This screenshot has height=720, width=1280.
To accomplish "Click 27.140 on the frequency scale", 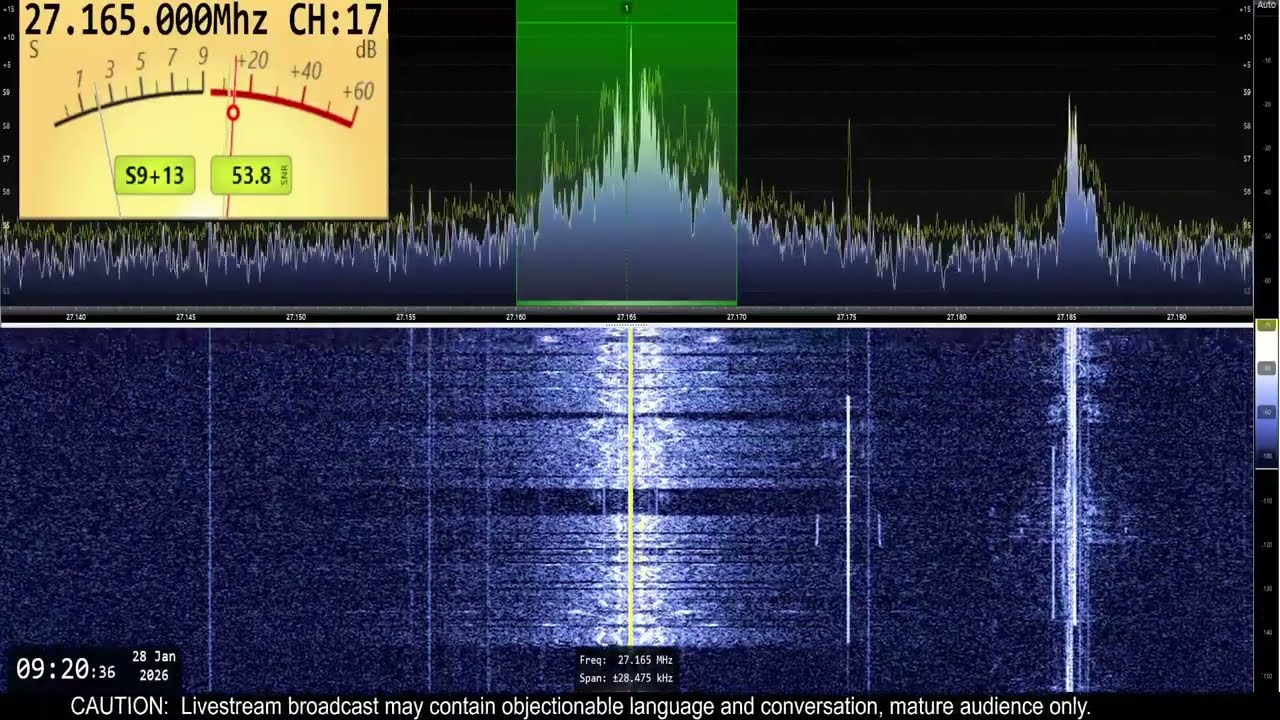I will (x=75, y=317).
